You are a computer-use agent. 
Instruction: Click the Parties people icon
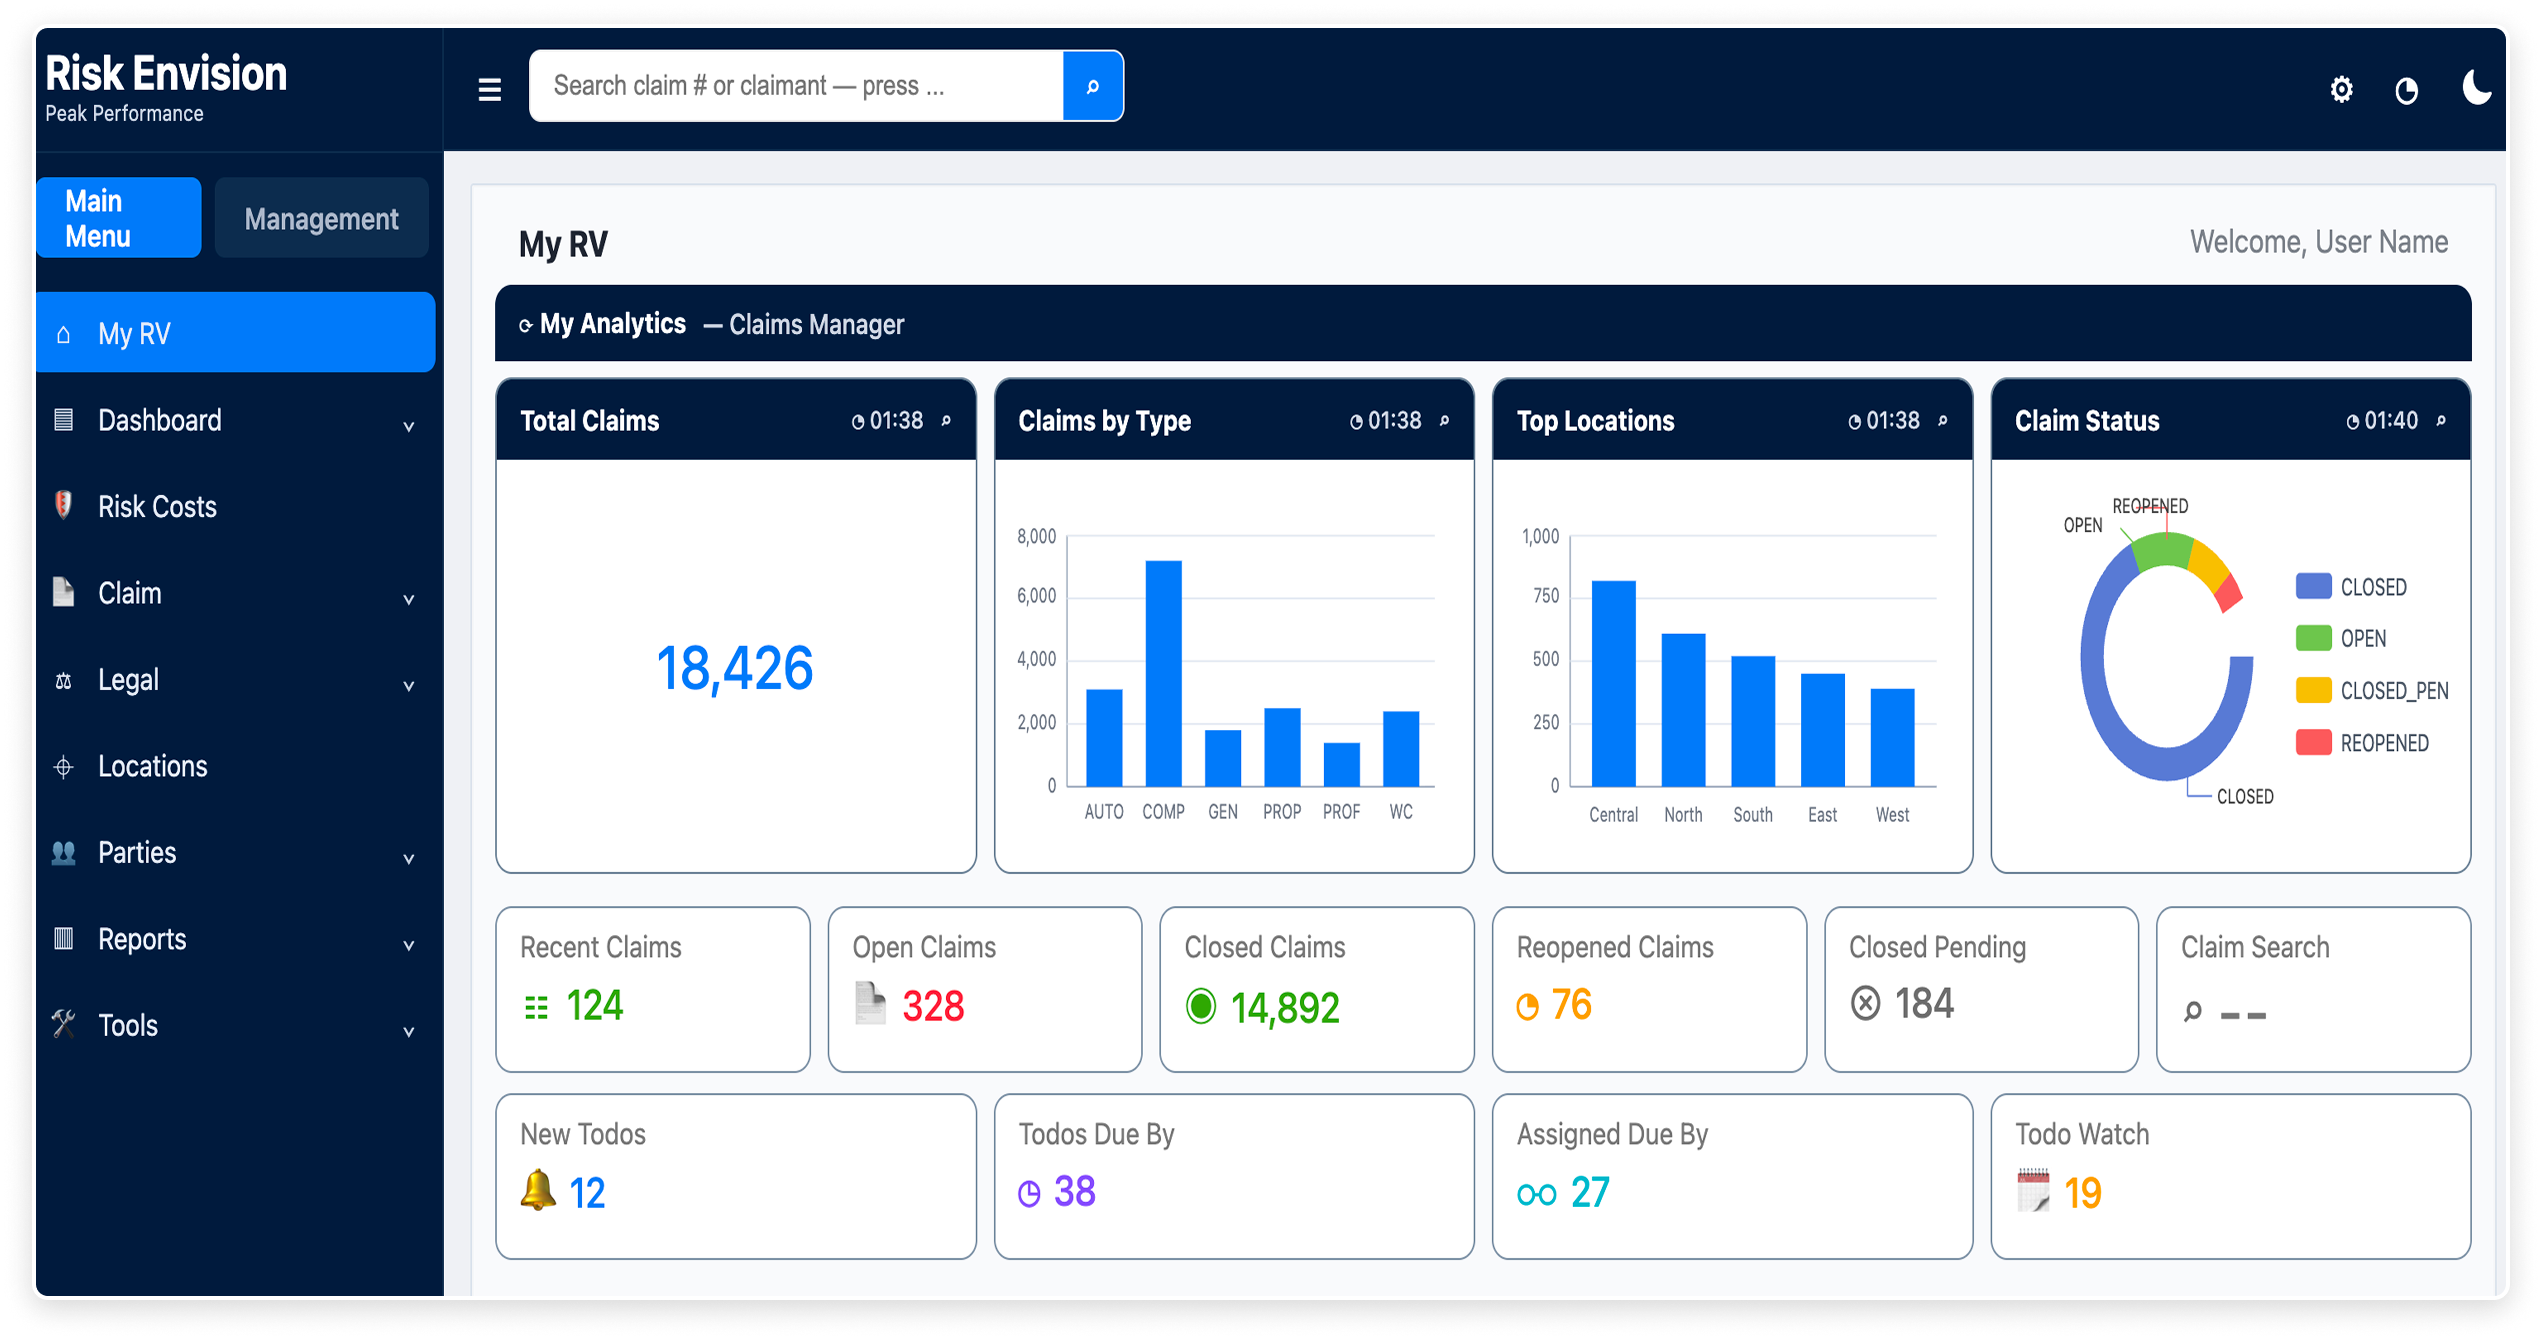coord(63,853)
